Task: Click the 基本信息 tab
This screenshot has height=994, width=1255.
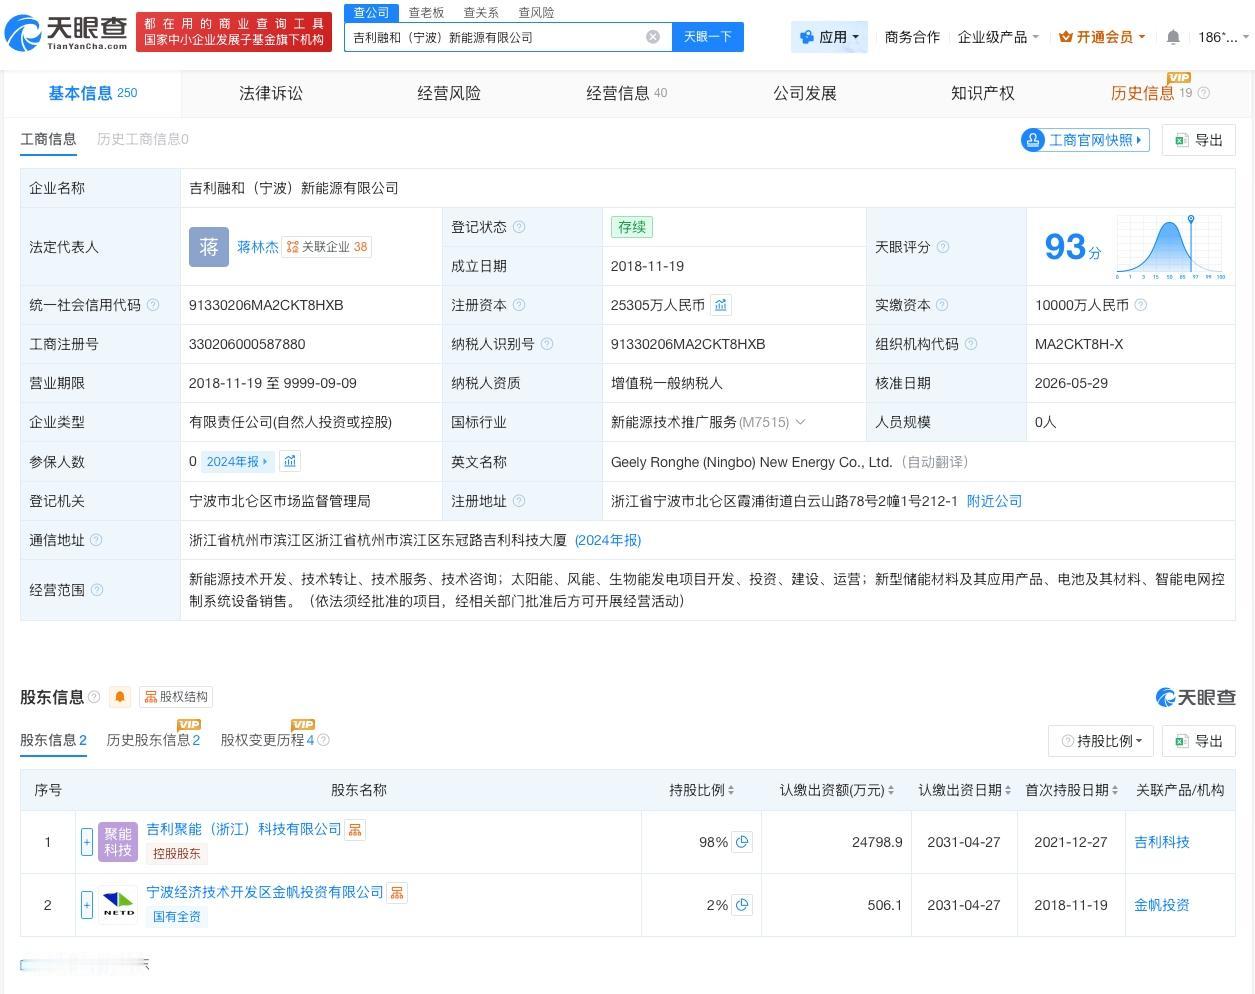Action: tap(93, 93)
